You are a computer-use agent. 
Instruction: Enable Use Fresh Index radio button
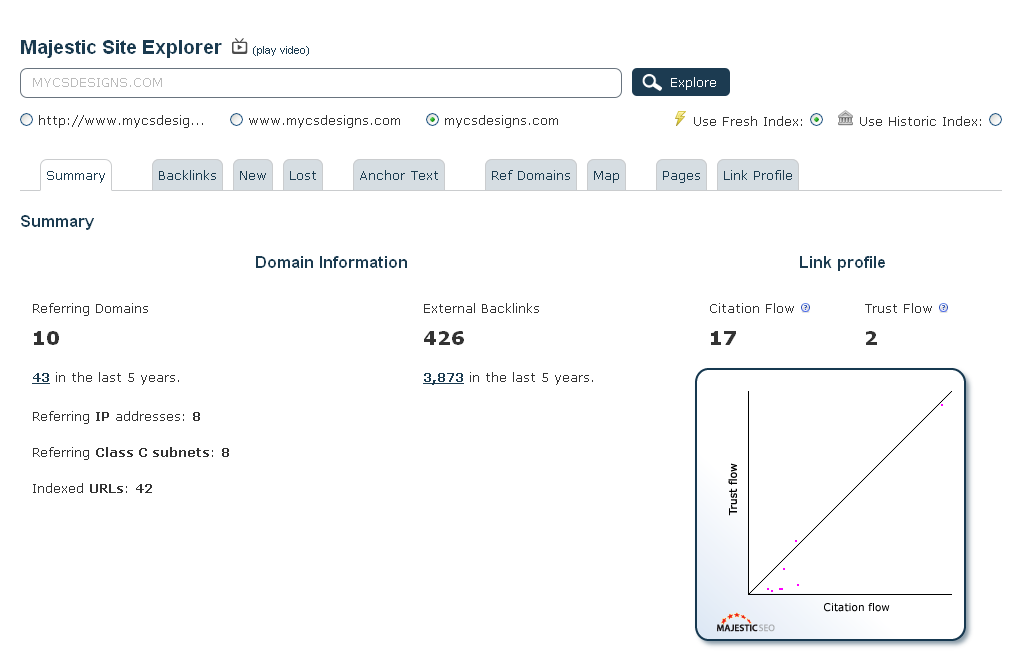pos(817,120)
